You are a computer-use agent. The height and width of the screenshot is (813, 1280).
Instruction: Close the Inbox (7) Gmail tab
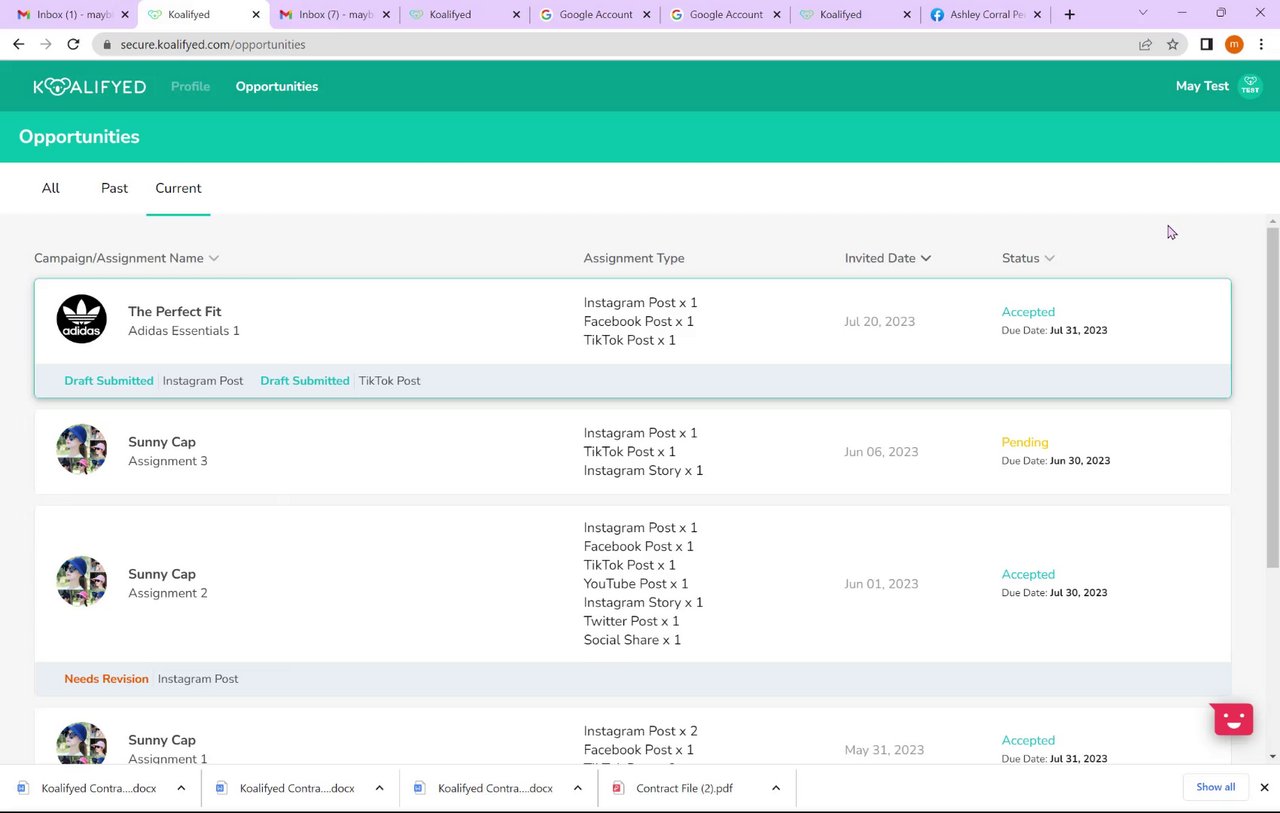pos(386,15)
